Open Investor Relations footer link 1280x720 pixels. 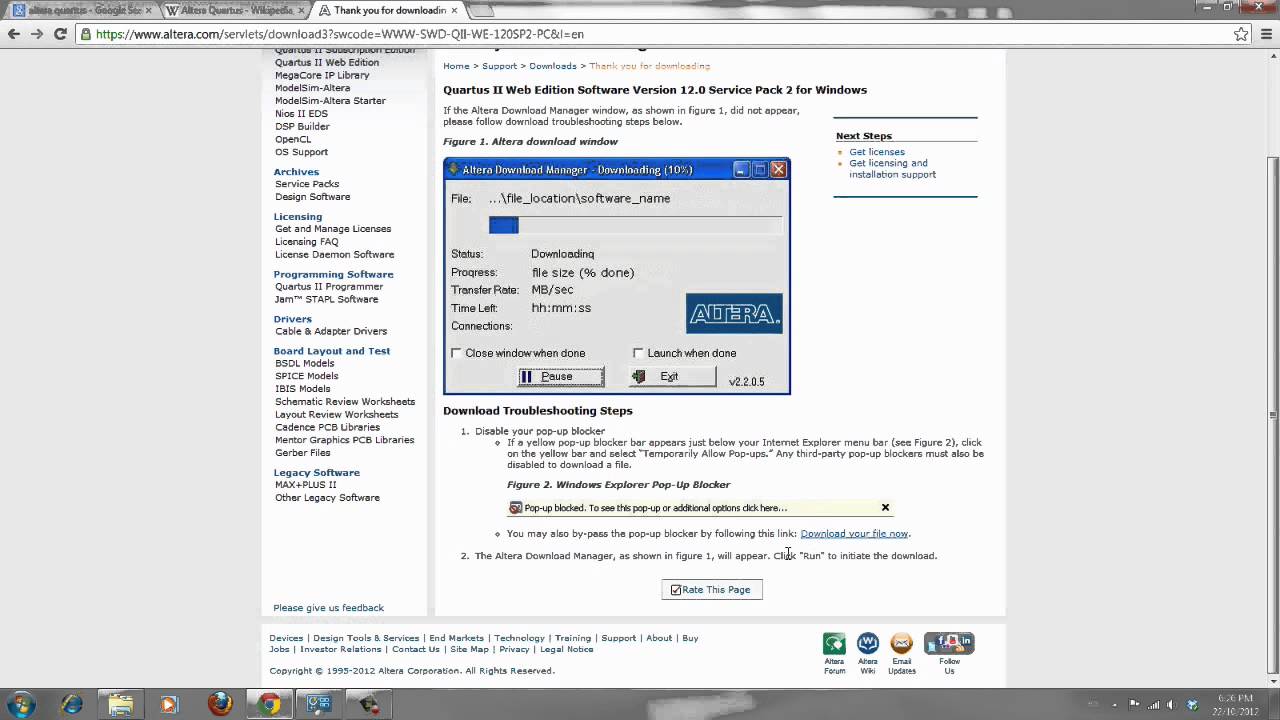[x=342, y=649]
